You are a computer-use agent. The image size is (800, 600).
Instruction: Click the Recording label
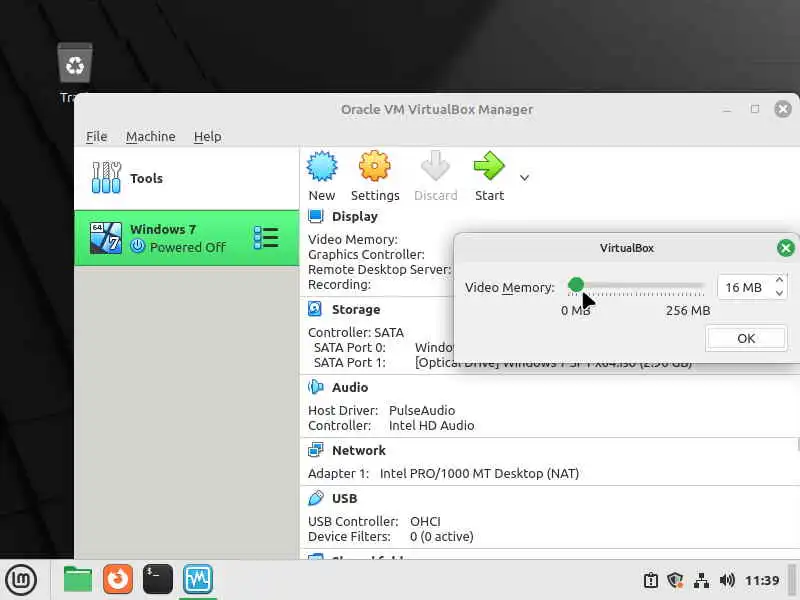coord(339,284)
